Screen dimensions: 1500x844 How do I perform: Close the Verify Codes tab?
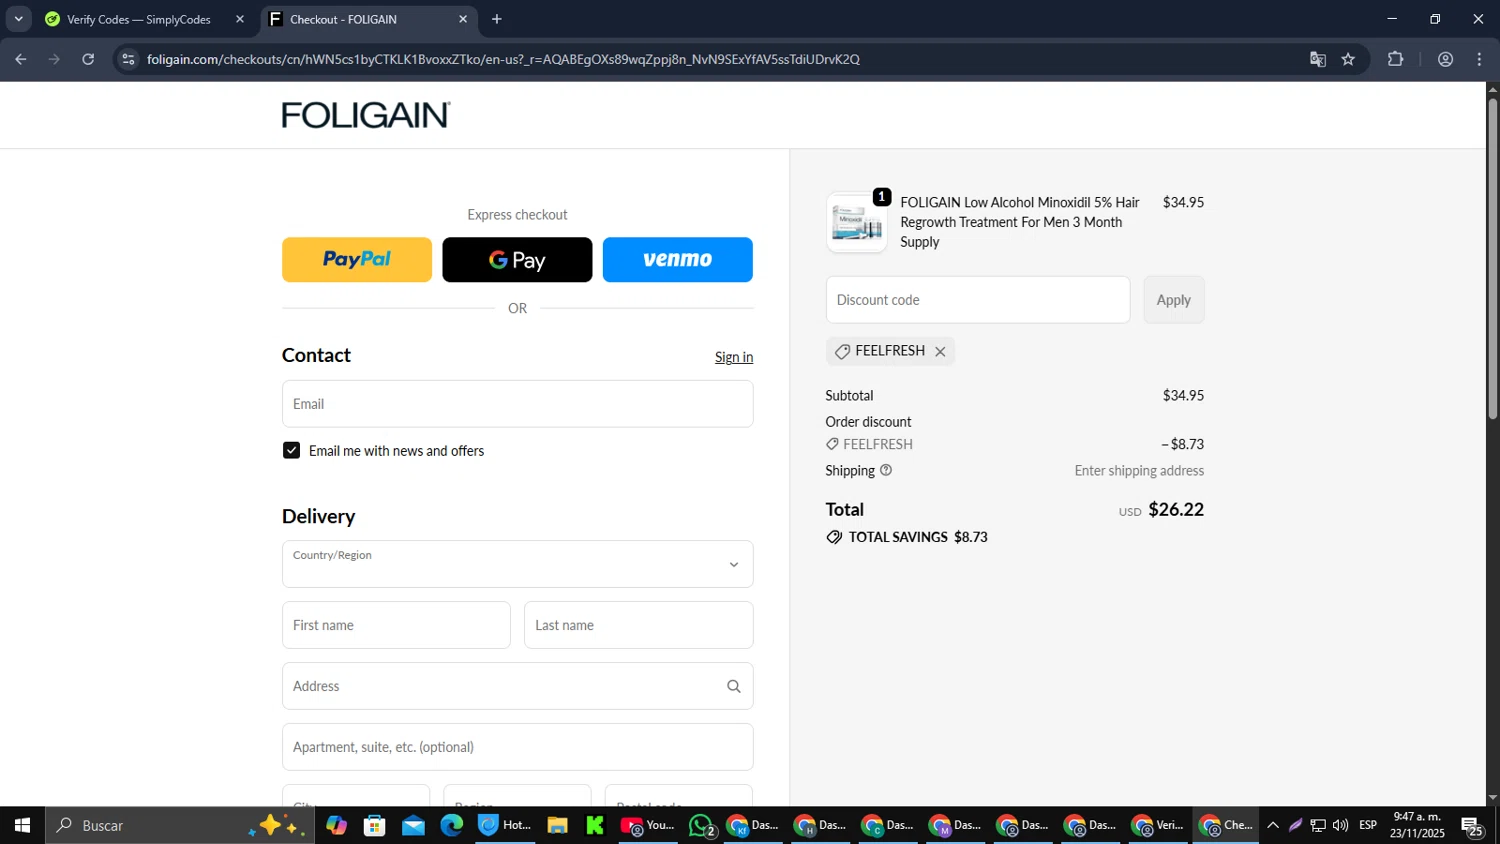pyautogui.click(x=240, y=19)
